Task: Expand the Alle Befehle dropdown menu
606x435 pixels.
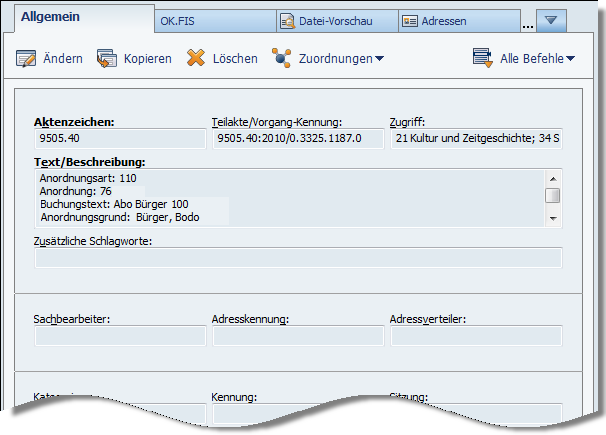Action: 571,59
